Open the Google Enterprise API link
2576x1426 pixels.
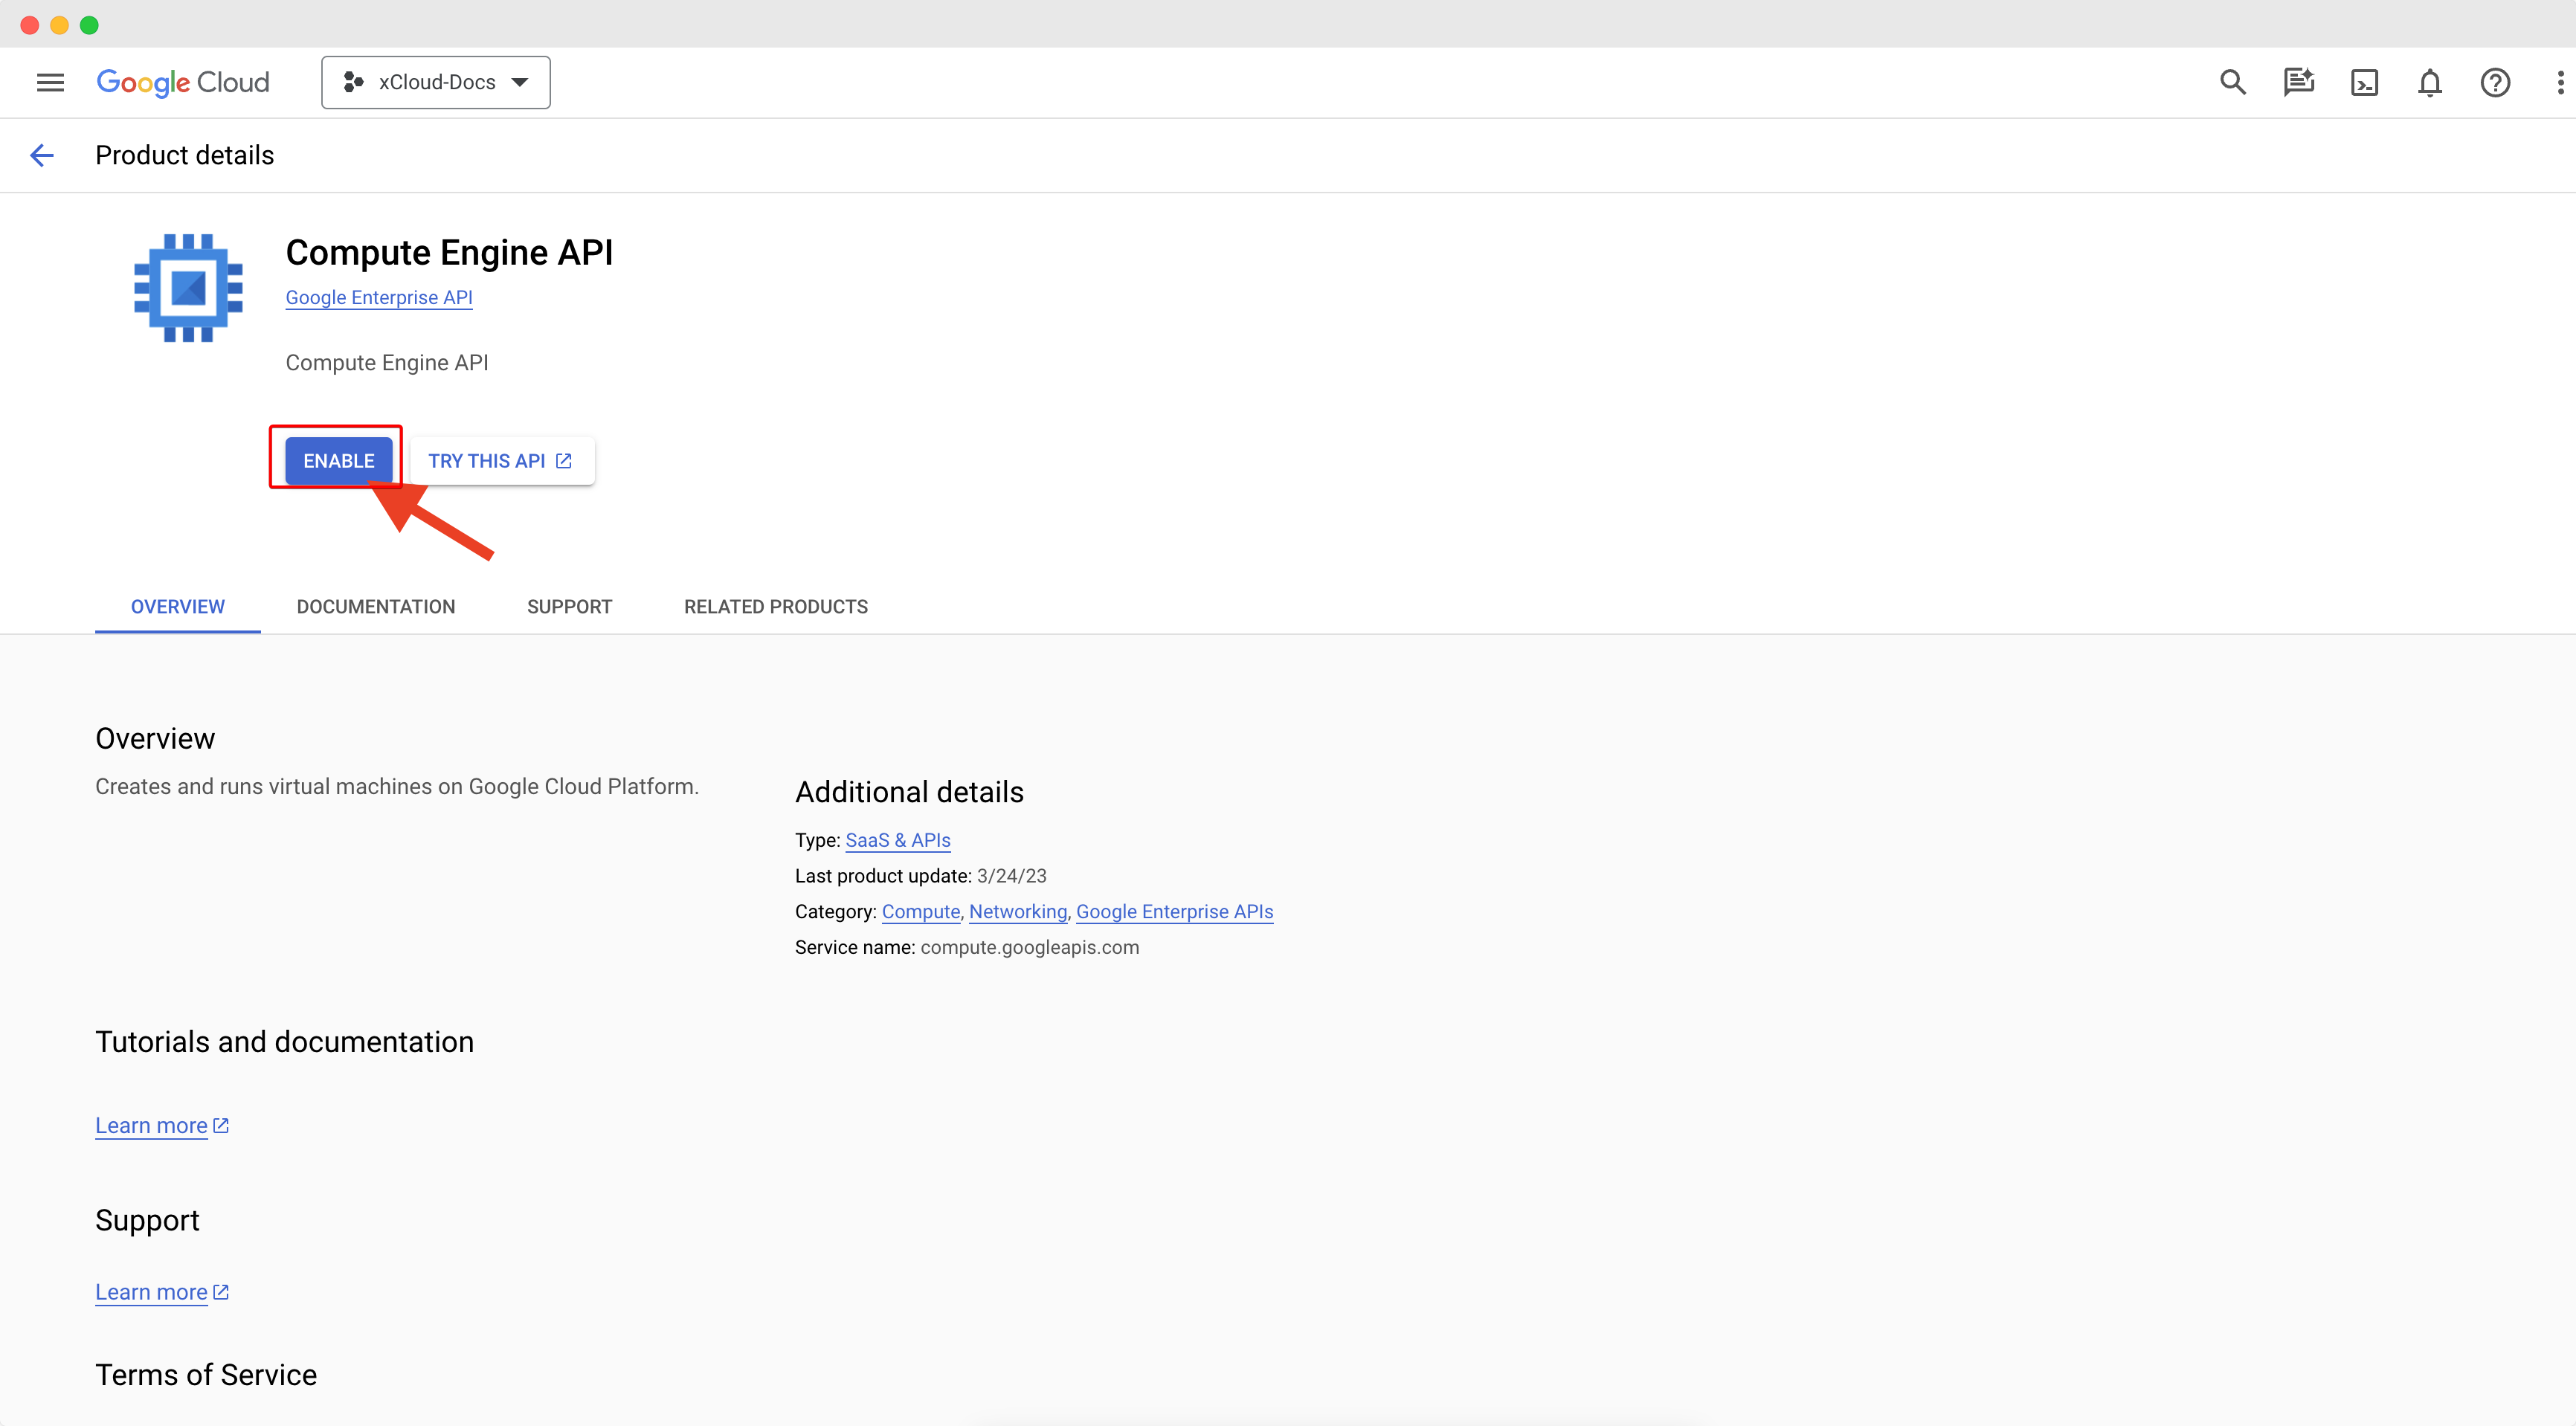pos(379,297)
